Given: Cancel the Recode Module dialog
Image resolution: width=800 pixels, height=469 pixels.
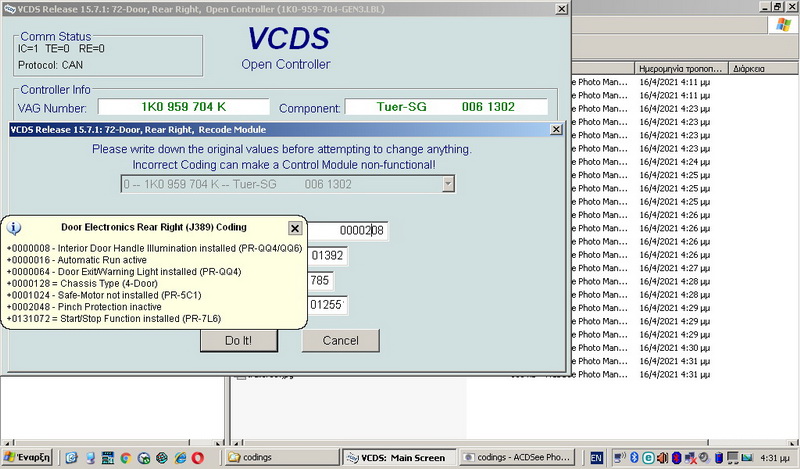Looking at the screenshot, I should coord(340,340).
